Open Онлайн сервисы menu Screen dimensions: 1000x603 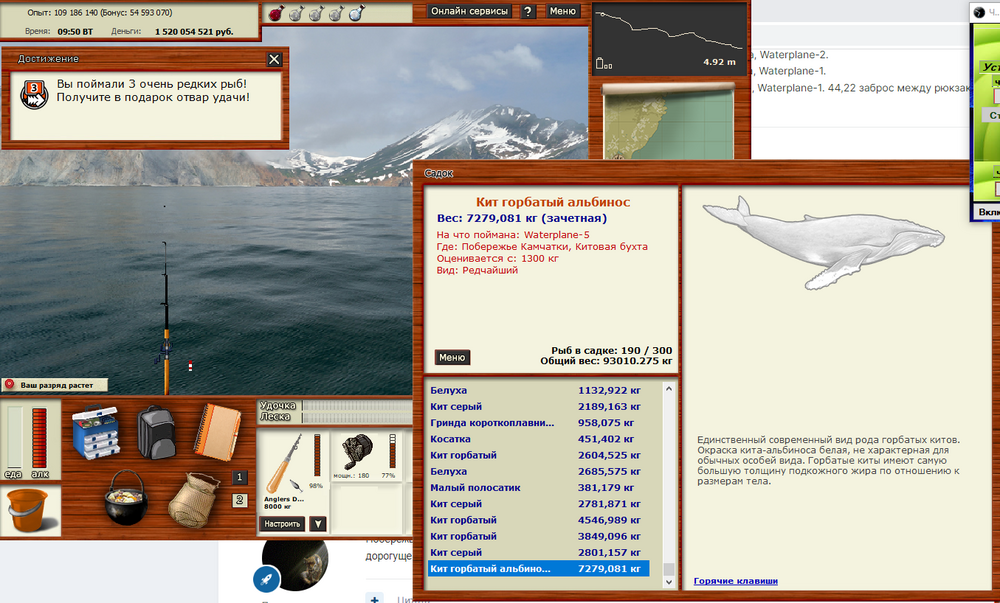point(470,12)
